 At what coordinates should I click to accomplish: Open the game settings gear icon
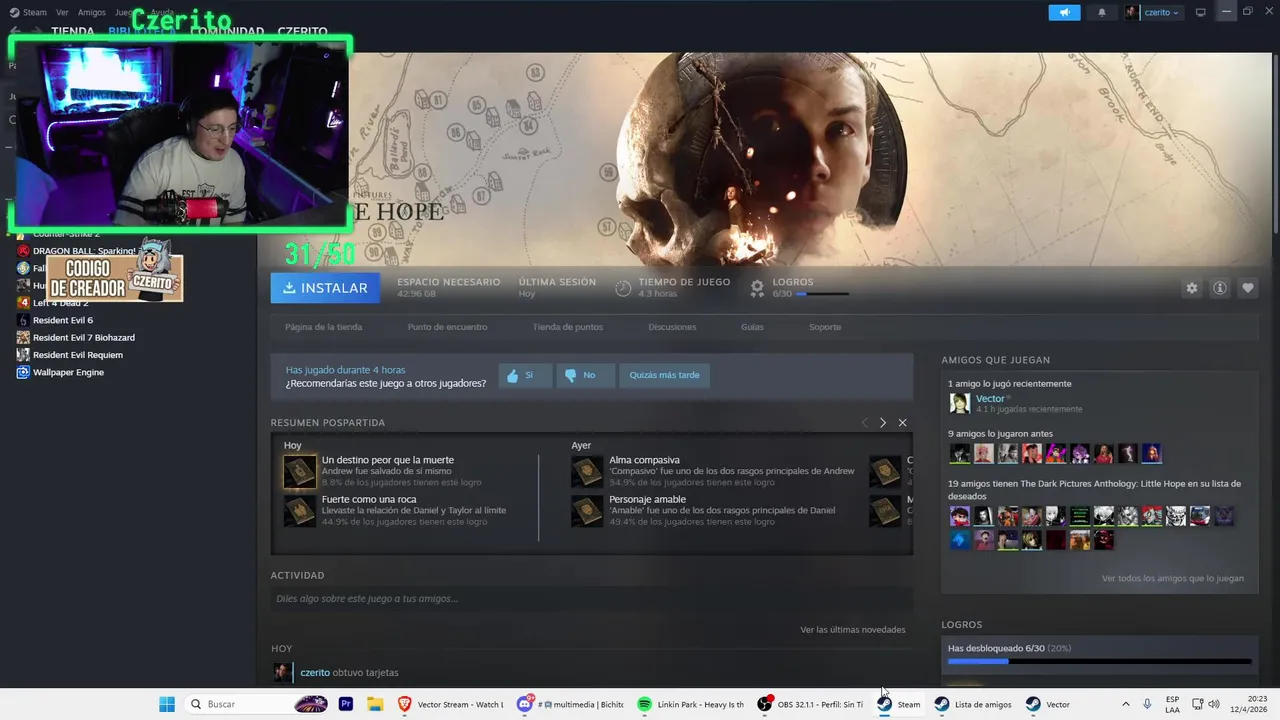1191,288
